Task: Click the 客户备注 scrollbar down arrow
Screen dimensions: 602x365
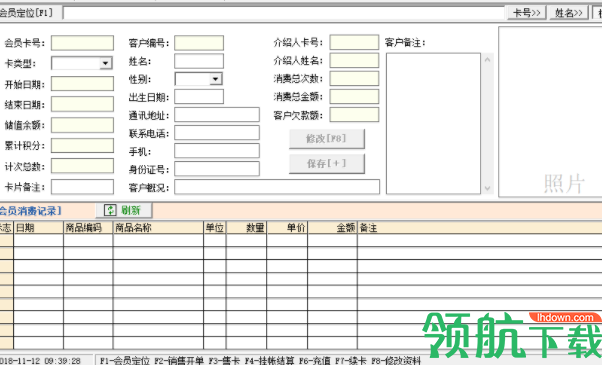Action: click(x=488, y=188)
